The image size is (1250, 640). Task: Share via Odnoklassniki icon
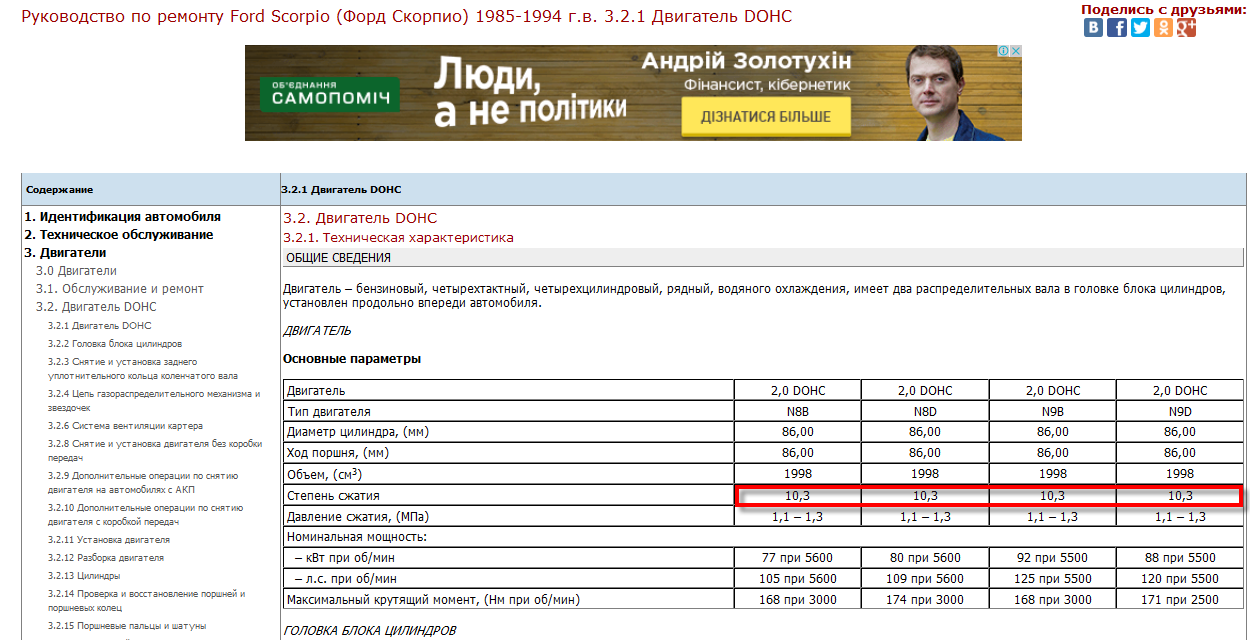[1163, 28]
